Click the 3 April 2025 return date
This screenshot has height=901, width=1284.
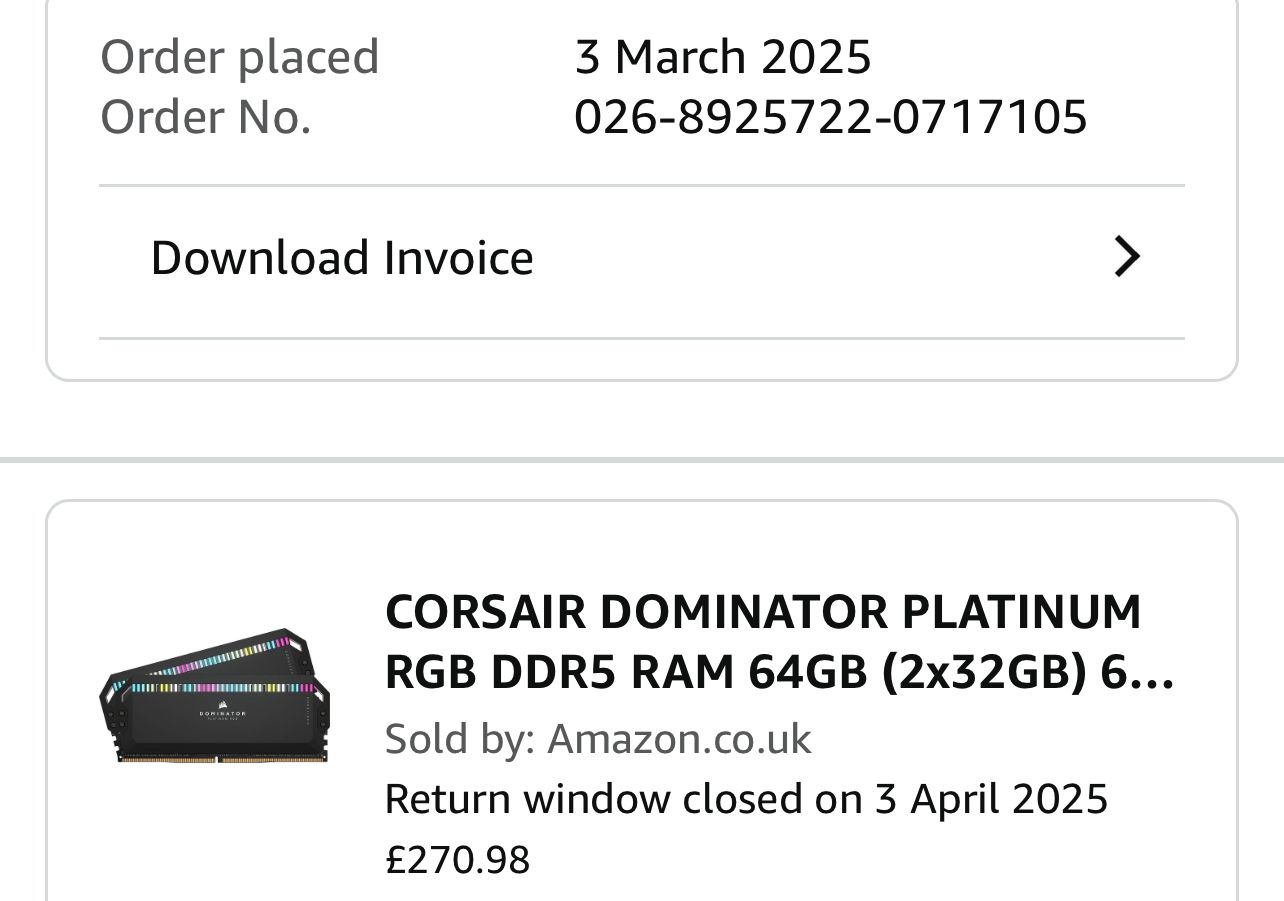pyautogui.click(x=992, y=799)
